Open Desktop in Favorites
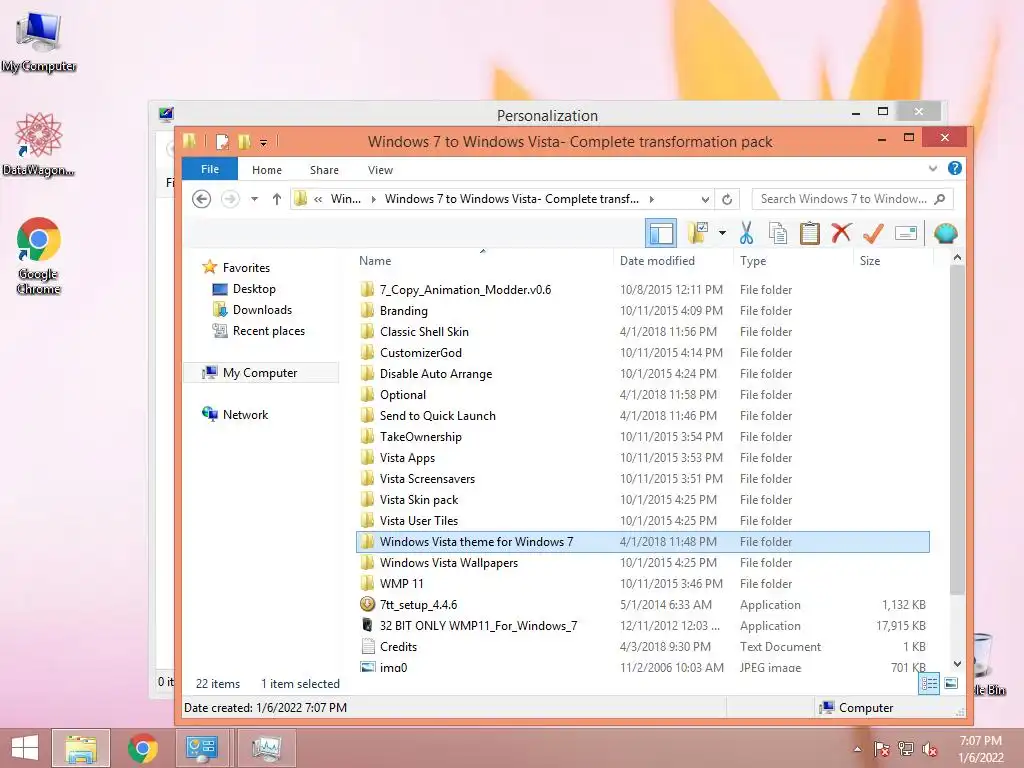Screen dimensions: 1024x768 (254, 289)
